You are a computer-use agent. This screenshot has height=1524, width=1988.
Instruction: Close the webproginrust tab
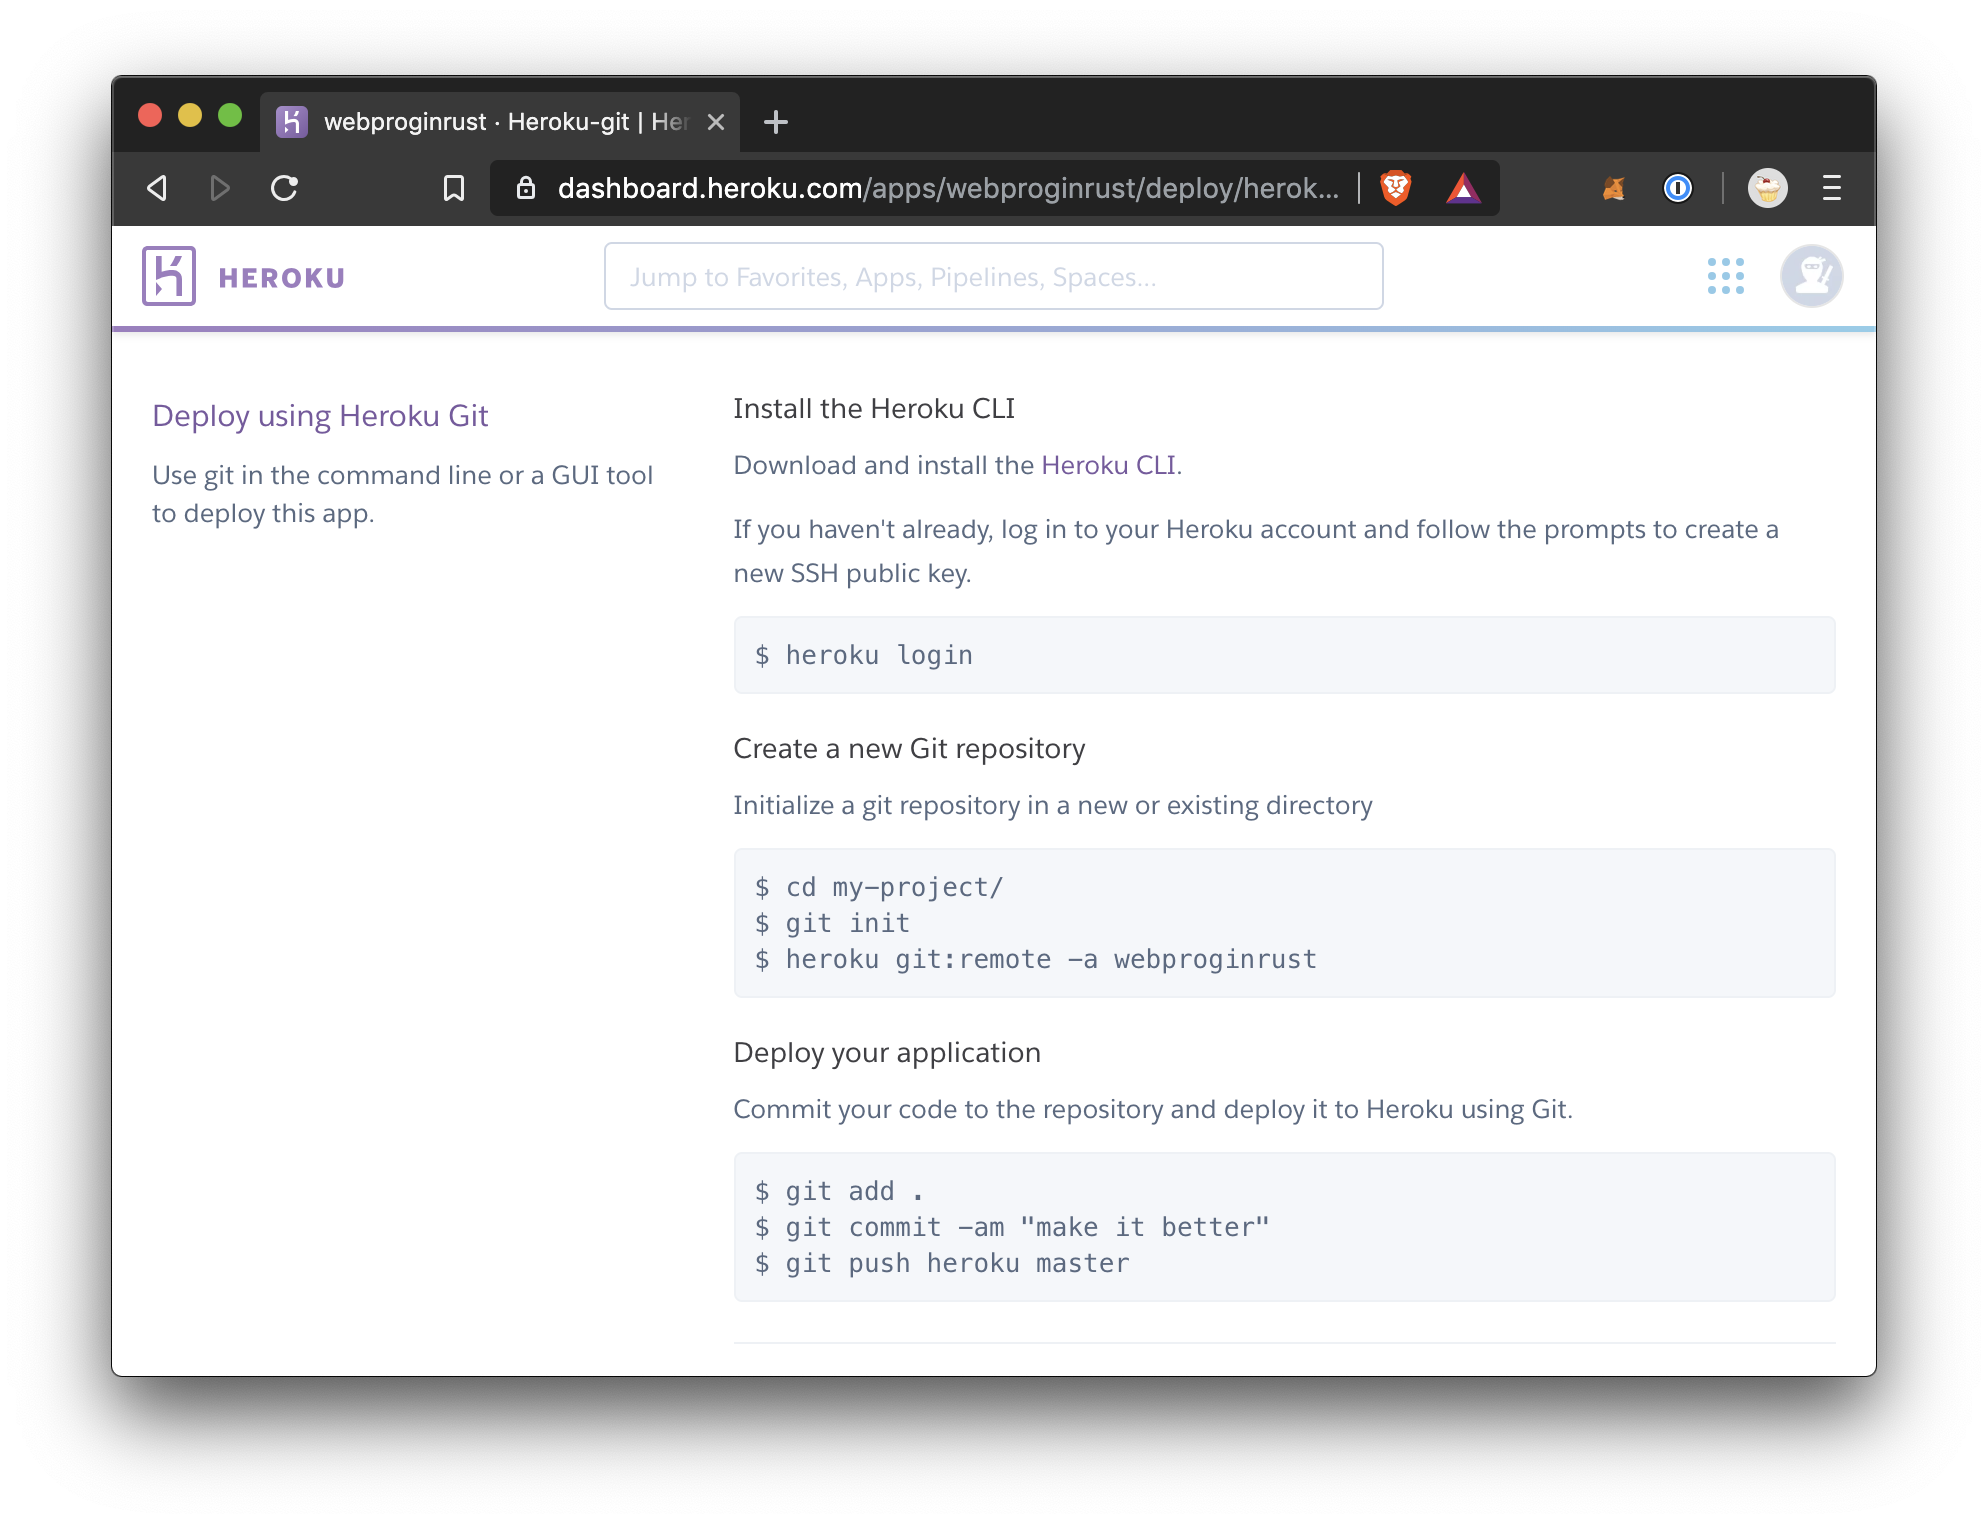click(x=716, y=122)
